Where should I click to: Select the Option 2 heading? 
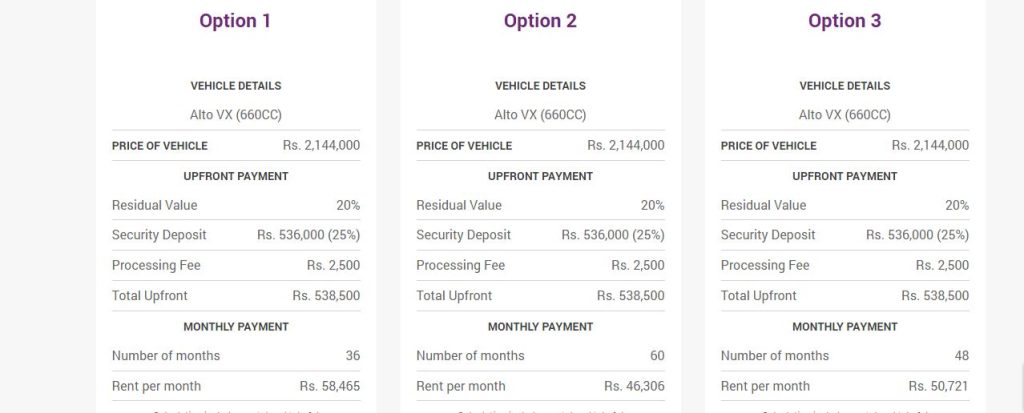(540, 21)
